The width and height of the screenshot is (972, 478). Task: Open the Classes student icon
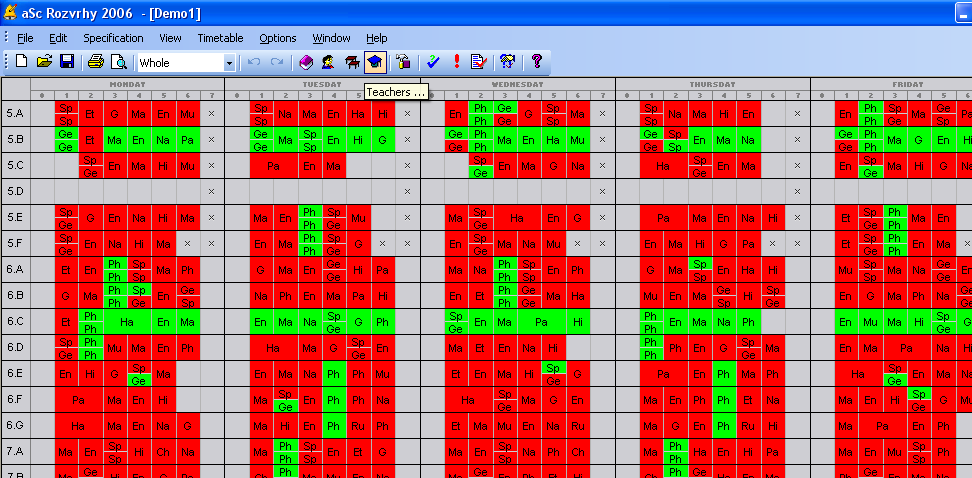coord(329,62)
